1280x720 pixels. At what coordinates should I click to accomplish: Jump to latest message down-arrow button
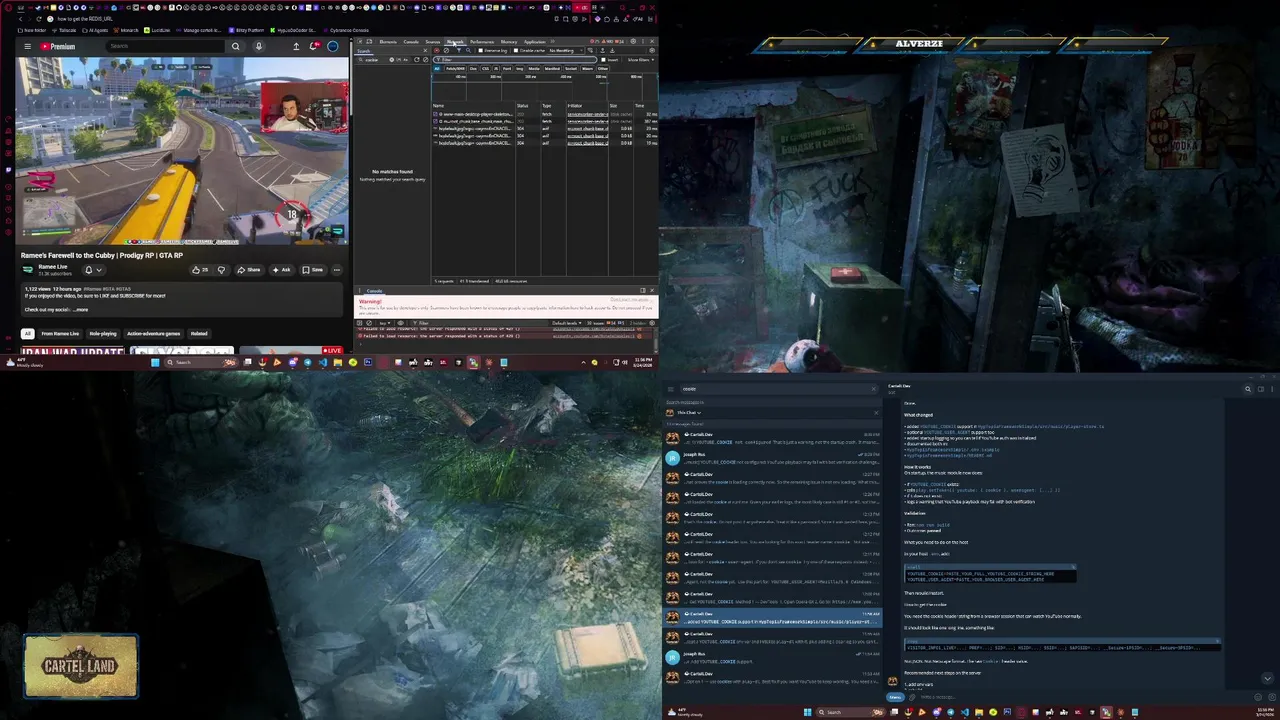click(x=1267, y=678)
